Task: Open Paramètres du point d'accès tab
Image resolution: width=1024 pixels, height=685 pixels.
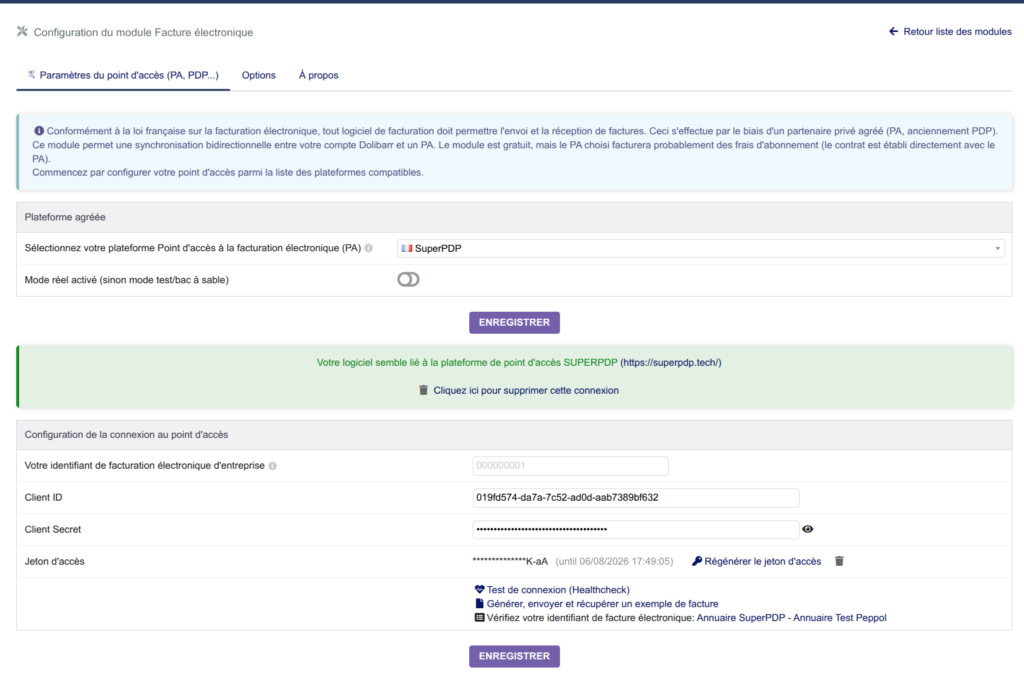Action: (123, 75)
